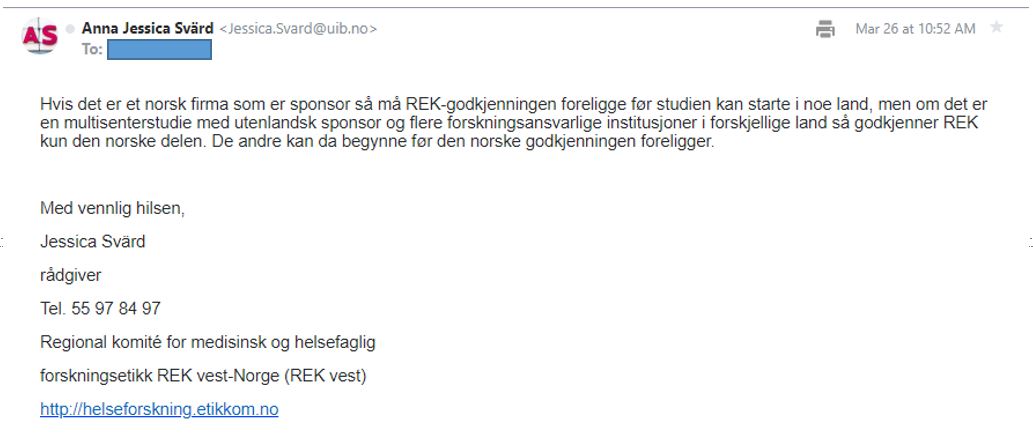Print this email with the printer icon
Screen dimensions: 1033x441
click(x=825, y=29)
